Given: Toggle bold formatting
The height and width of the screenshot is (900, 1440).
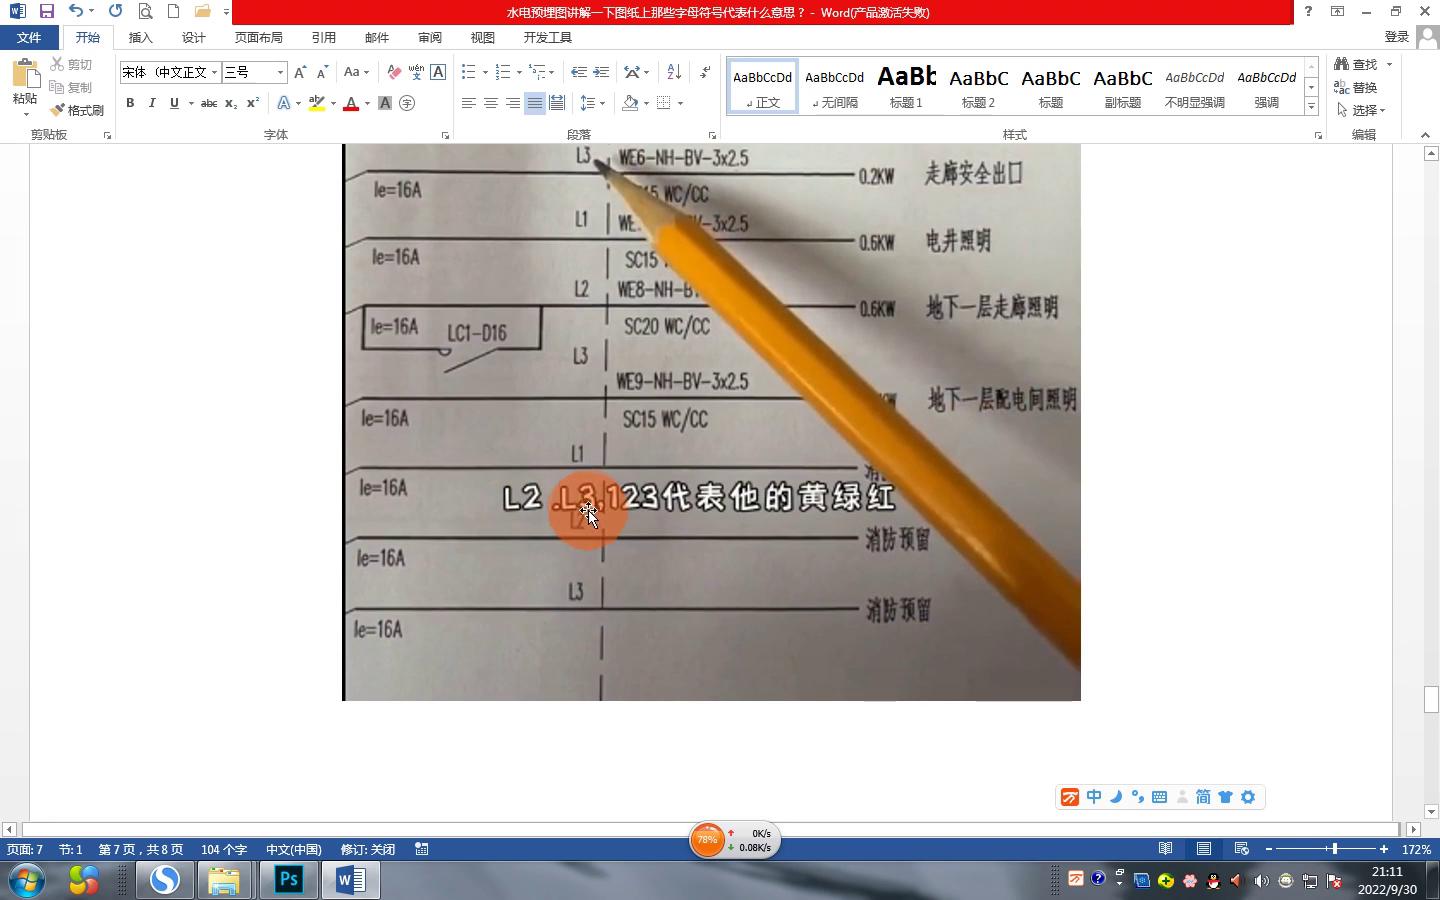Looking at the screenshot, I should click(130, 103).
